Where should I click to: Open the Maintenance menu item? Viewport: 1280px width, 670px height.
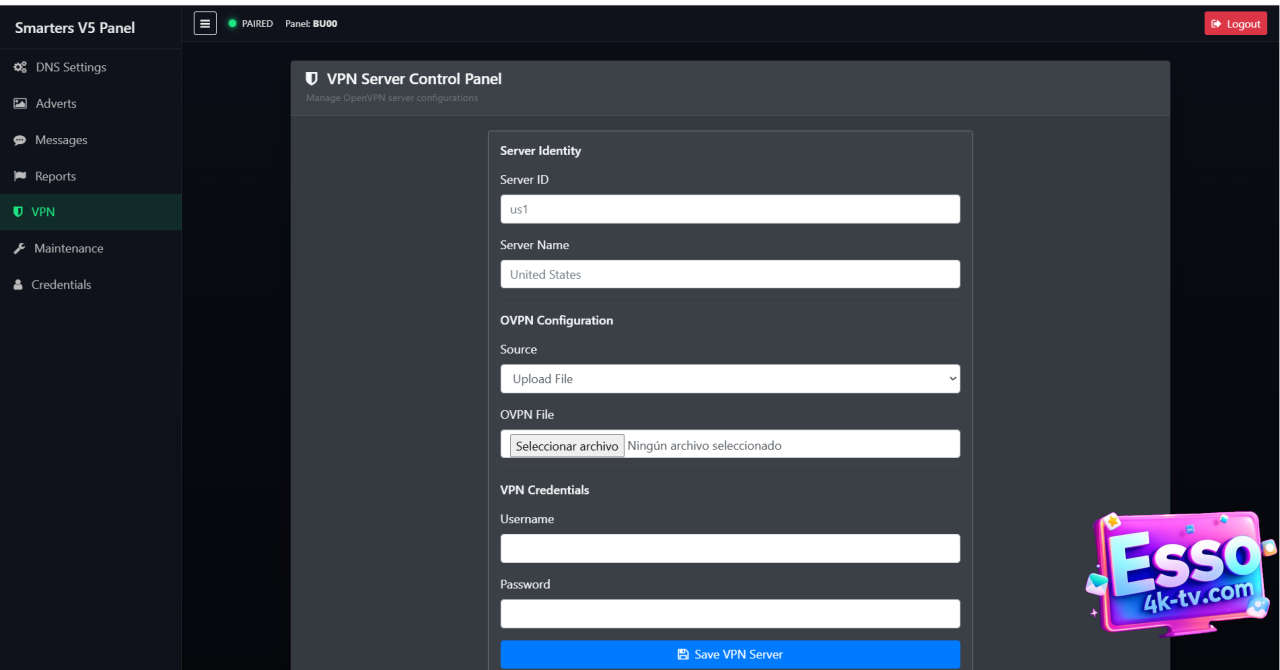click(68, 249)
